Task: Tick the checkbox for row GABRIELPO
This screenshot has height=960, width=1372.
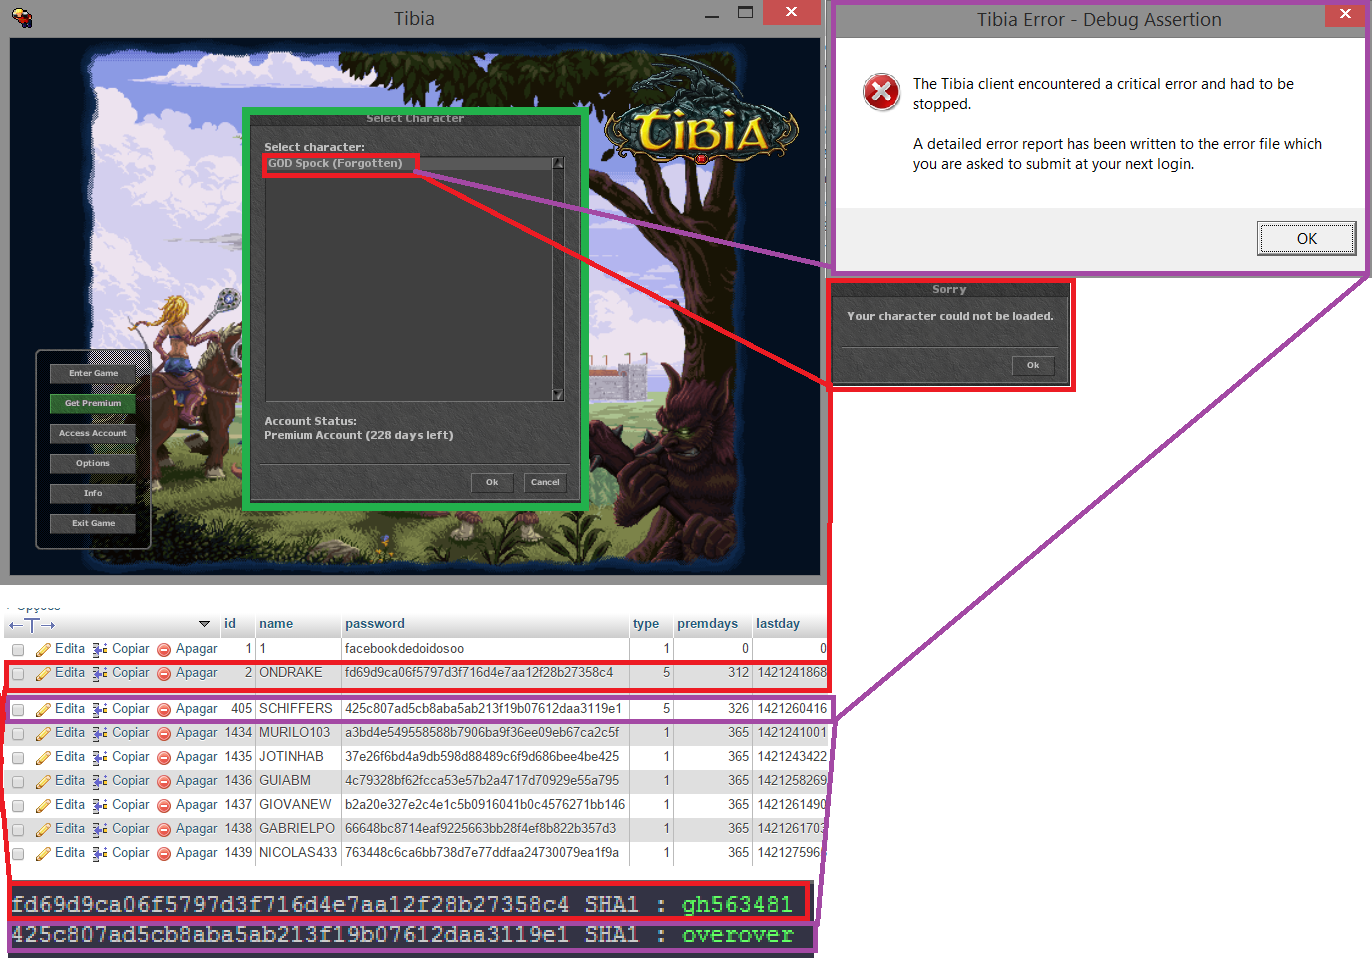Action: click(18, 830)
